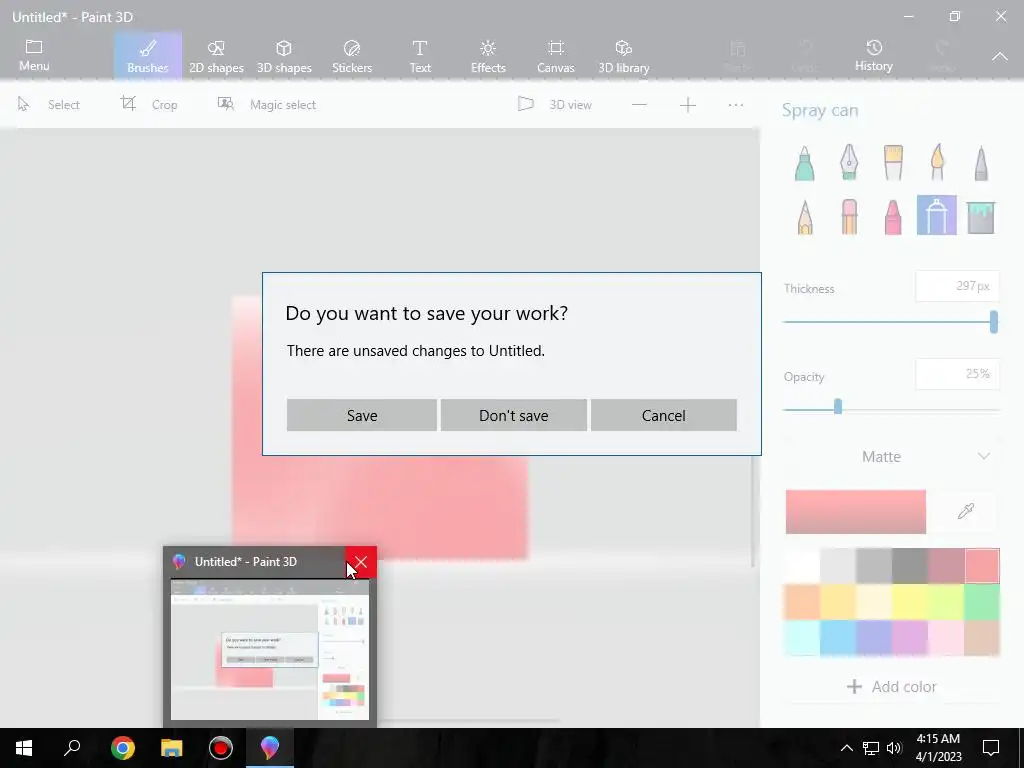1024x768 pixels.
Task: Toggle 3D view
Action: 554,104
